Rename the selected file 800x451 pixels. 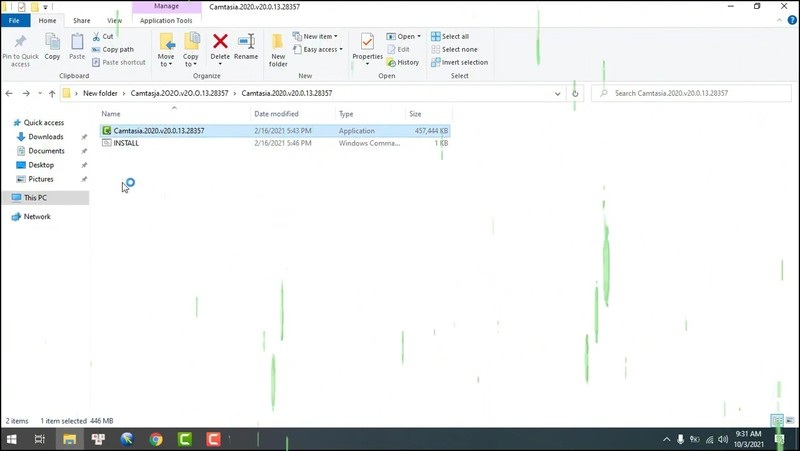click(x=246, y=46)
